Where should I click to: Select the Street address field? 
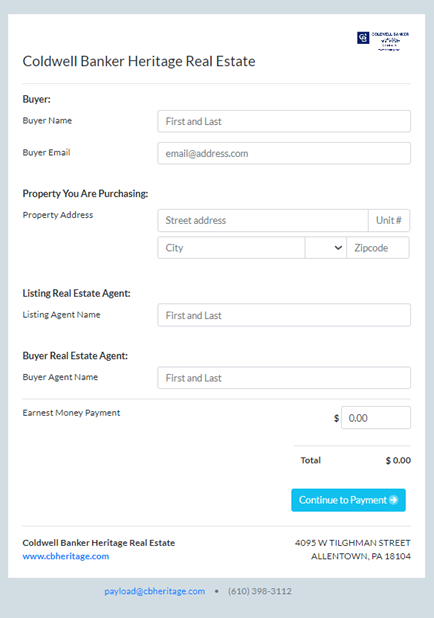[263, 220]
